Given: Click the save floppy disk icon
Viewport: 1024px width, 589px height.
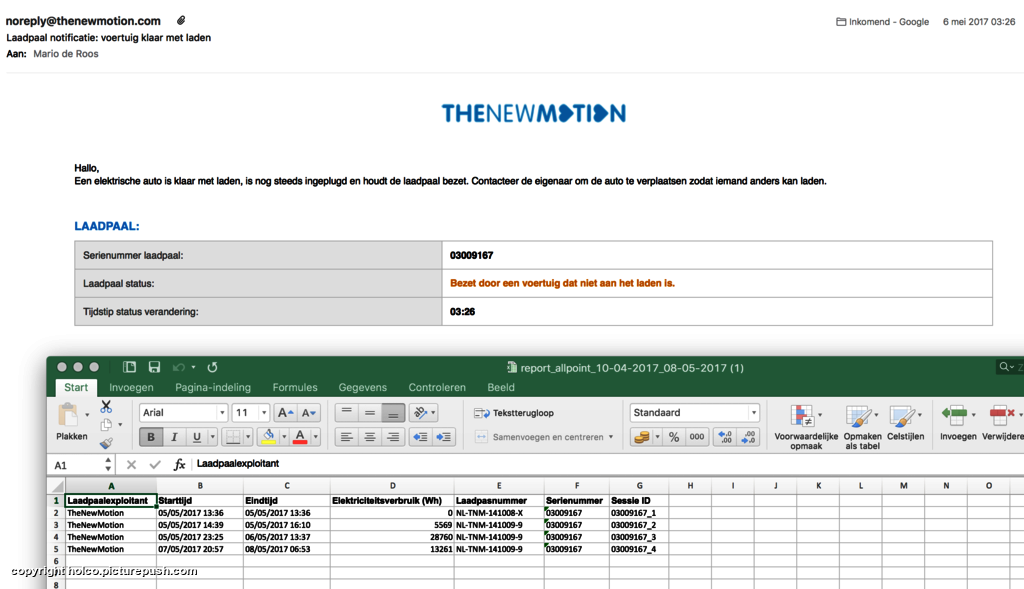Looking at the screenshot, I should [154, 367].
